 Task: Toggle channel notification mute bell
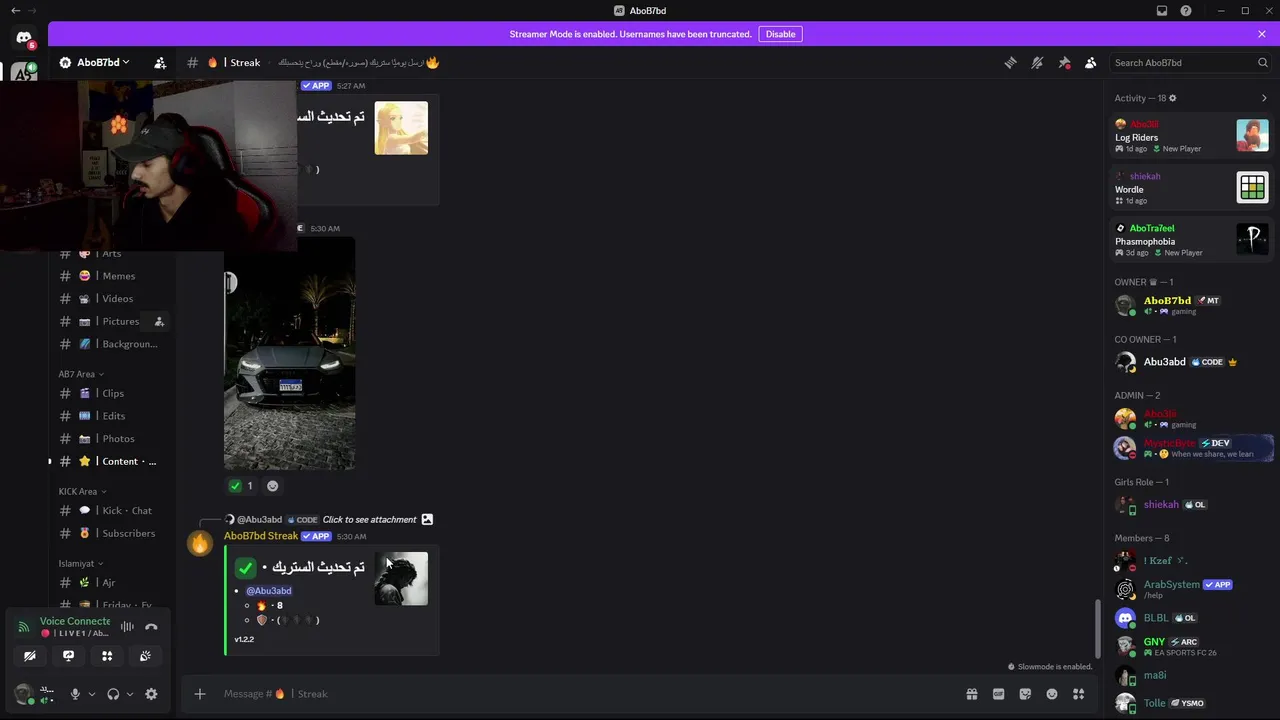[x=1037, y=62]
